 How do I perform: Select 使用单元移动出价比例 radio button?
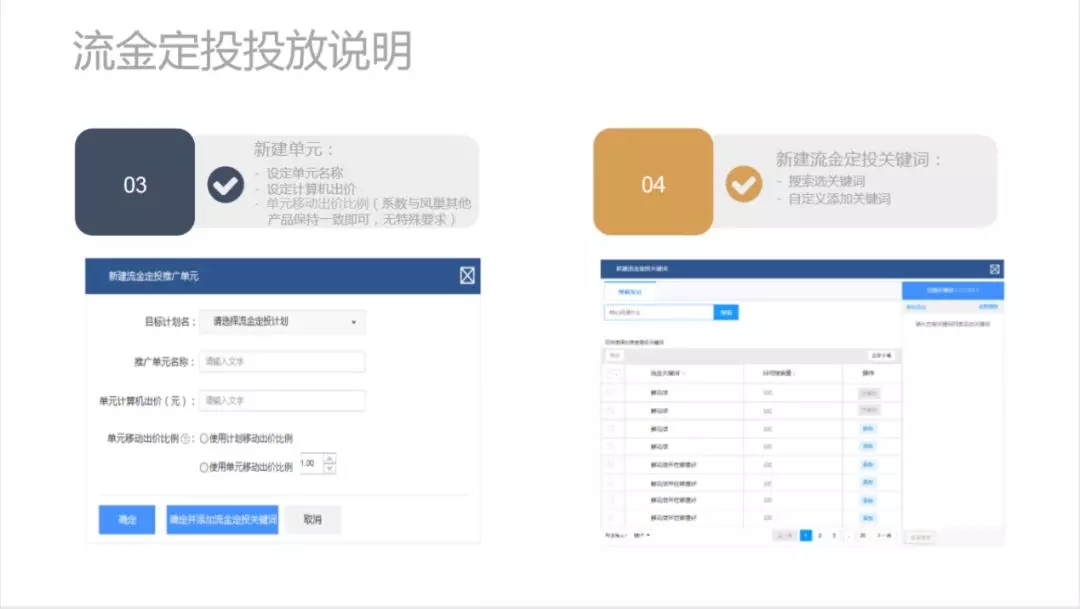(x=203, y=465)
